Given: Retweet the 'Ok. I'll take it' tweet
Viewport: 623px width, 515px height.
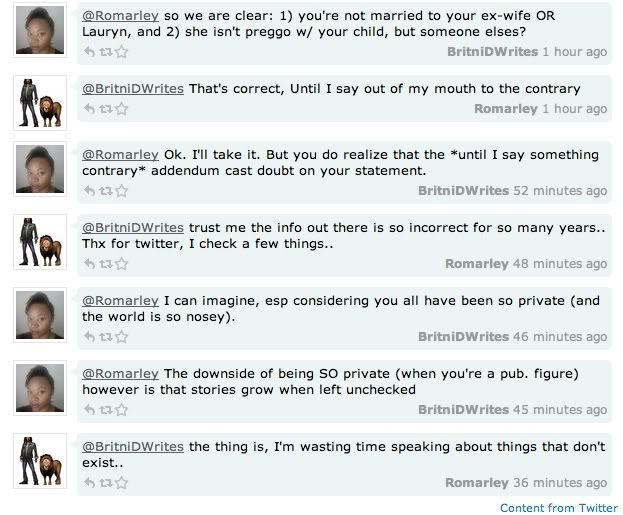Looking at the screenshot, I should coord(106,191).
